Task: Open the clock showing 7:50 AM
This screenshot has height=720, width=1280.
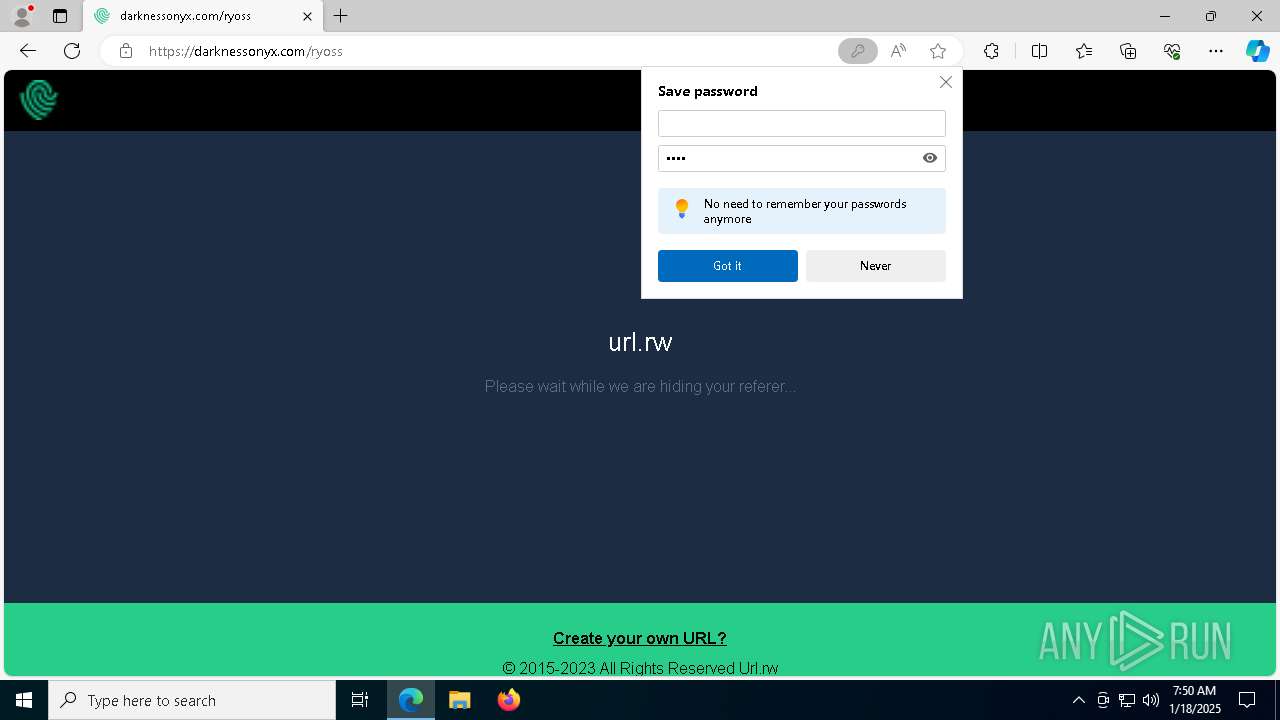Action: click(x=1195, y=700)
